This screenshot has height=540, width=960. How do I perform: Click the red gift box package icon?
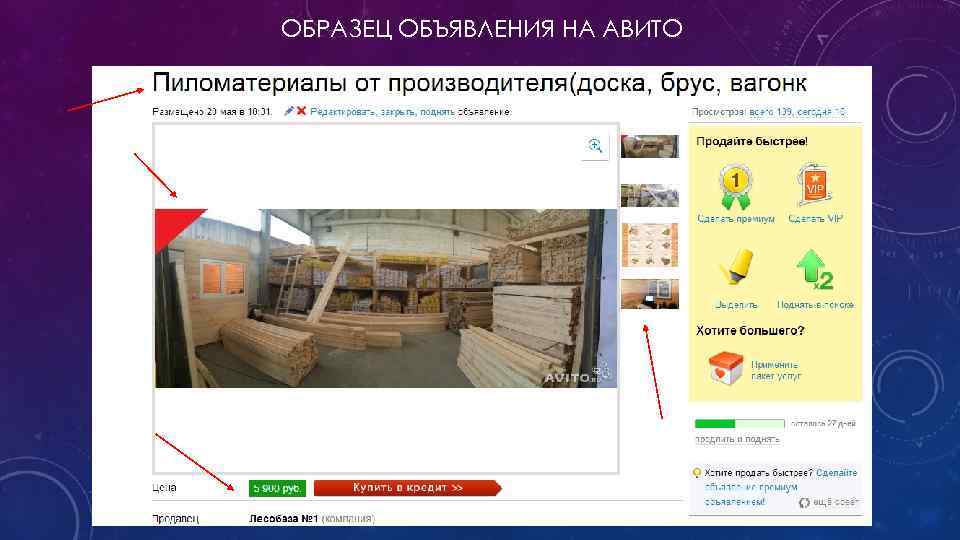coord(726,367)
